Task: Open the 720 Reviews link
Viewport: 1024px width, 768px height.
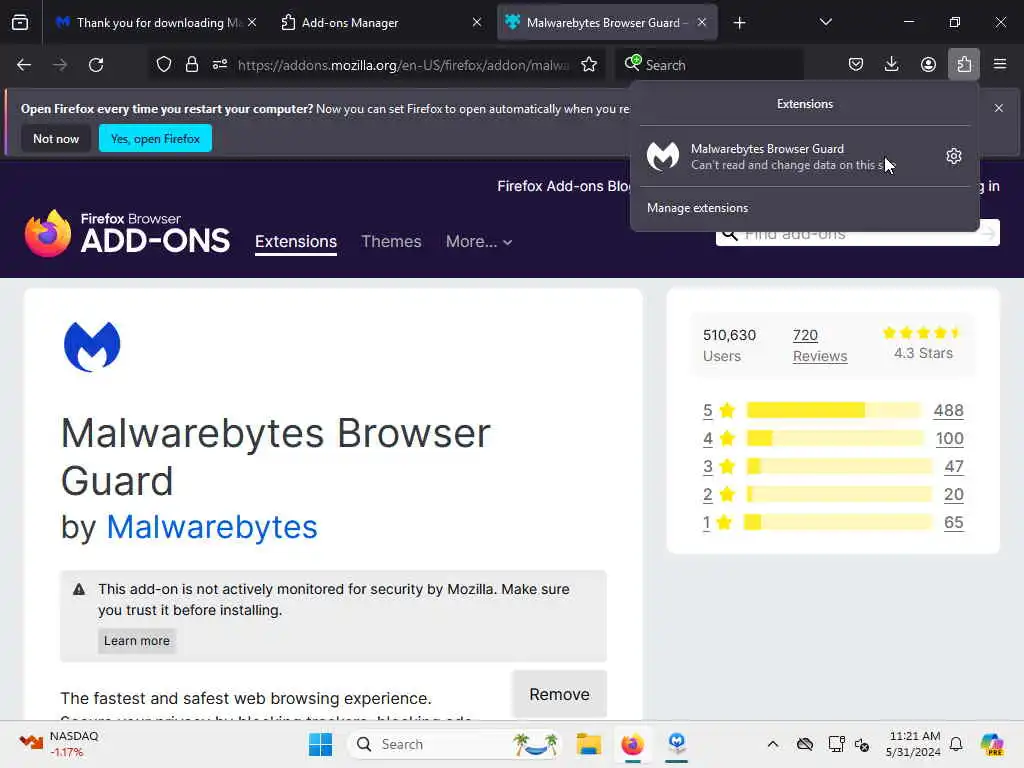Action: pos(820,345)
